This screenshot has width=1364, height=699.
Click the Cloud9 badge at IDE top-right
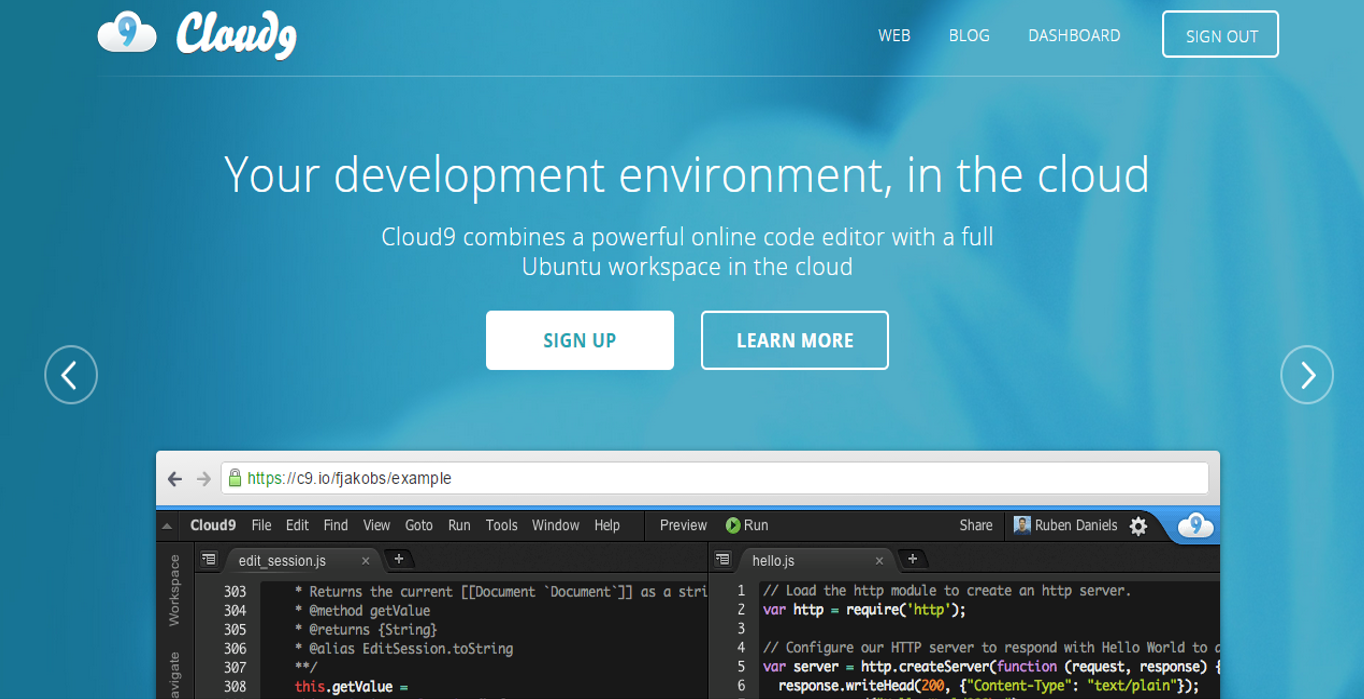point(1194,525)
